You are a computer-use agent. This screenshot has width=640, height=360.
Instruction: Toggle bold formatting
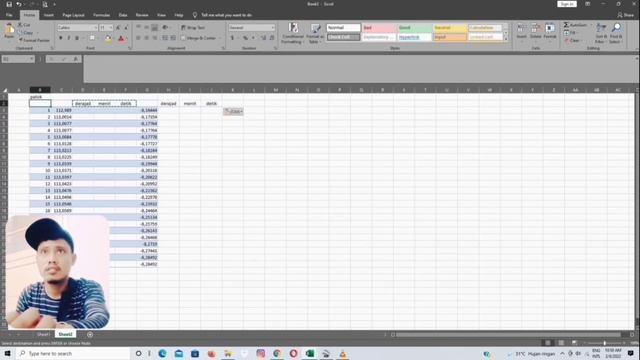tap(61, 38)
